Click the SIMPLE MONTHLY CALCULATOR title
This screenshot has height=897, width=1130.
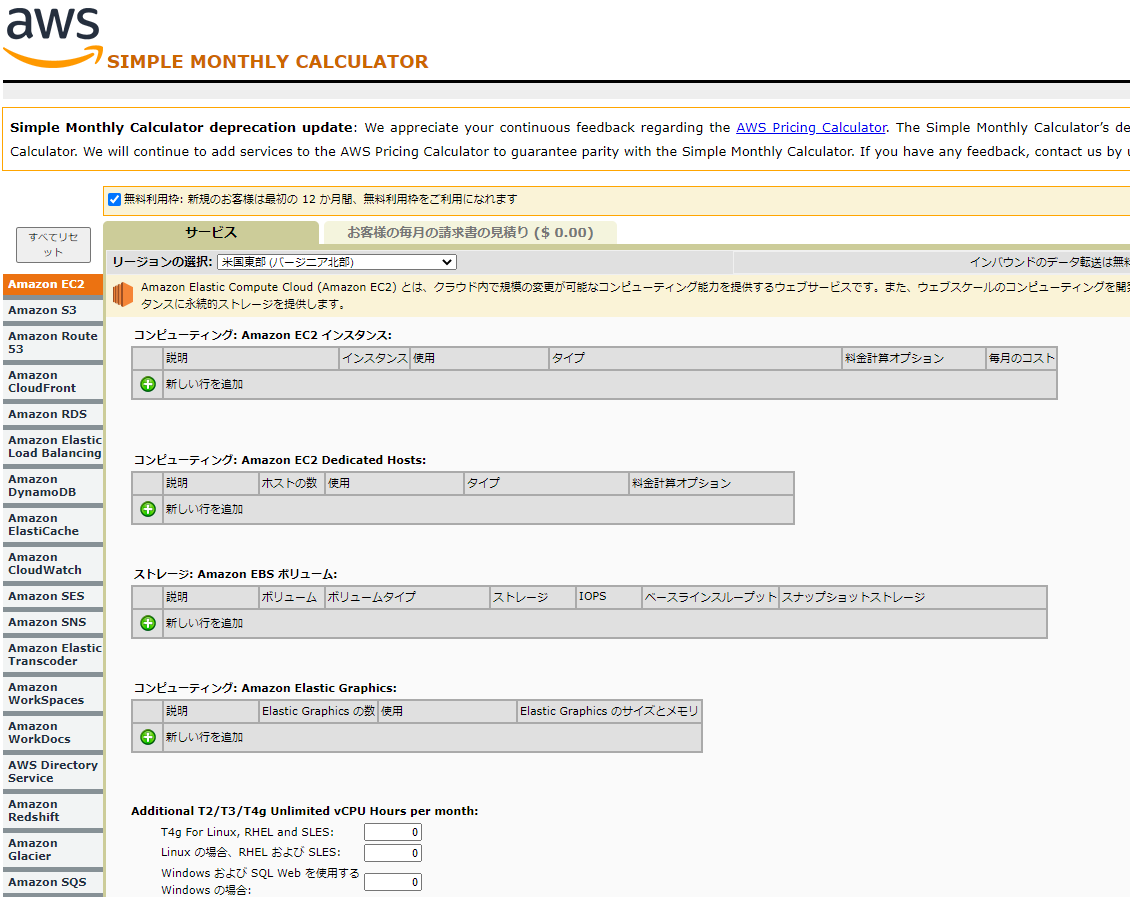pos(267,62)
